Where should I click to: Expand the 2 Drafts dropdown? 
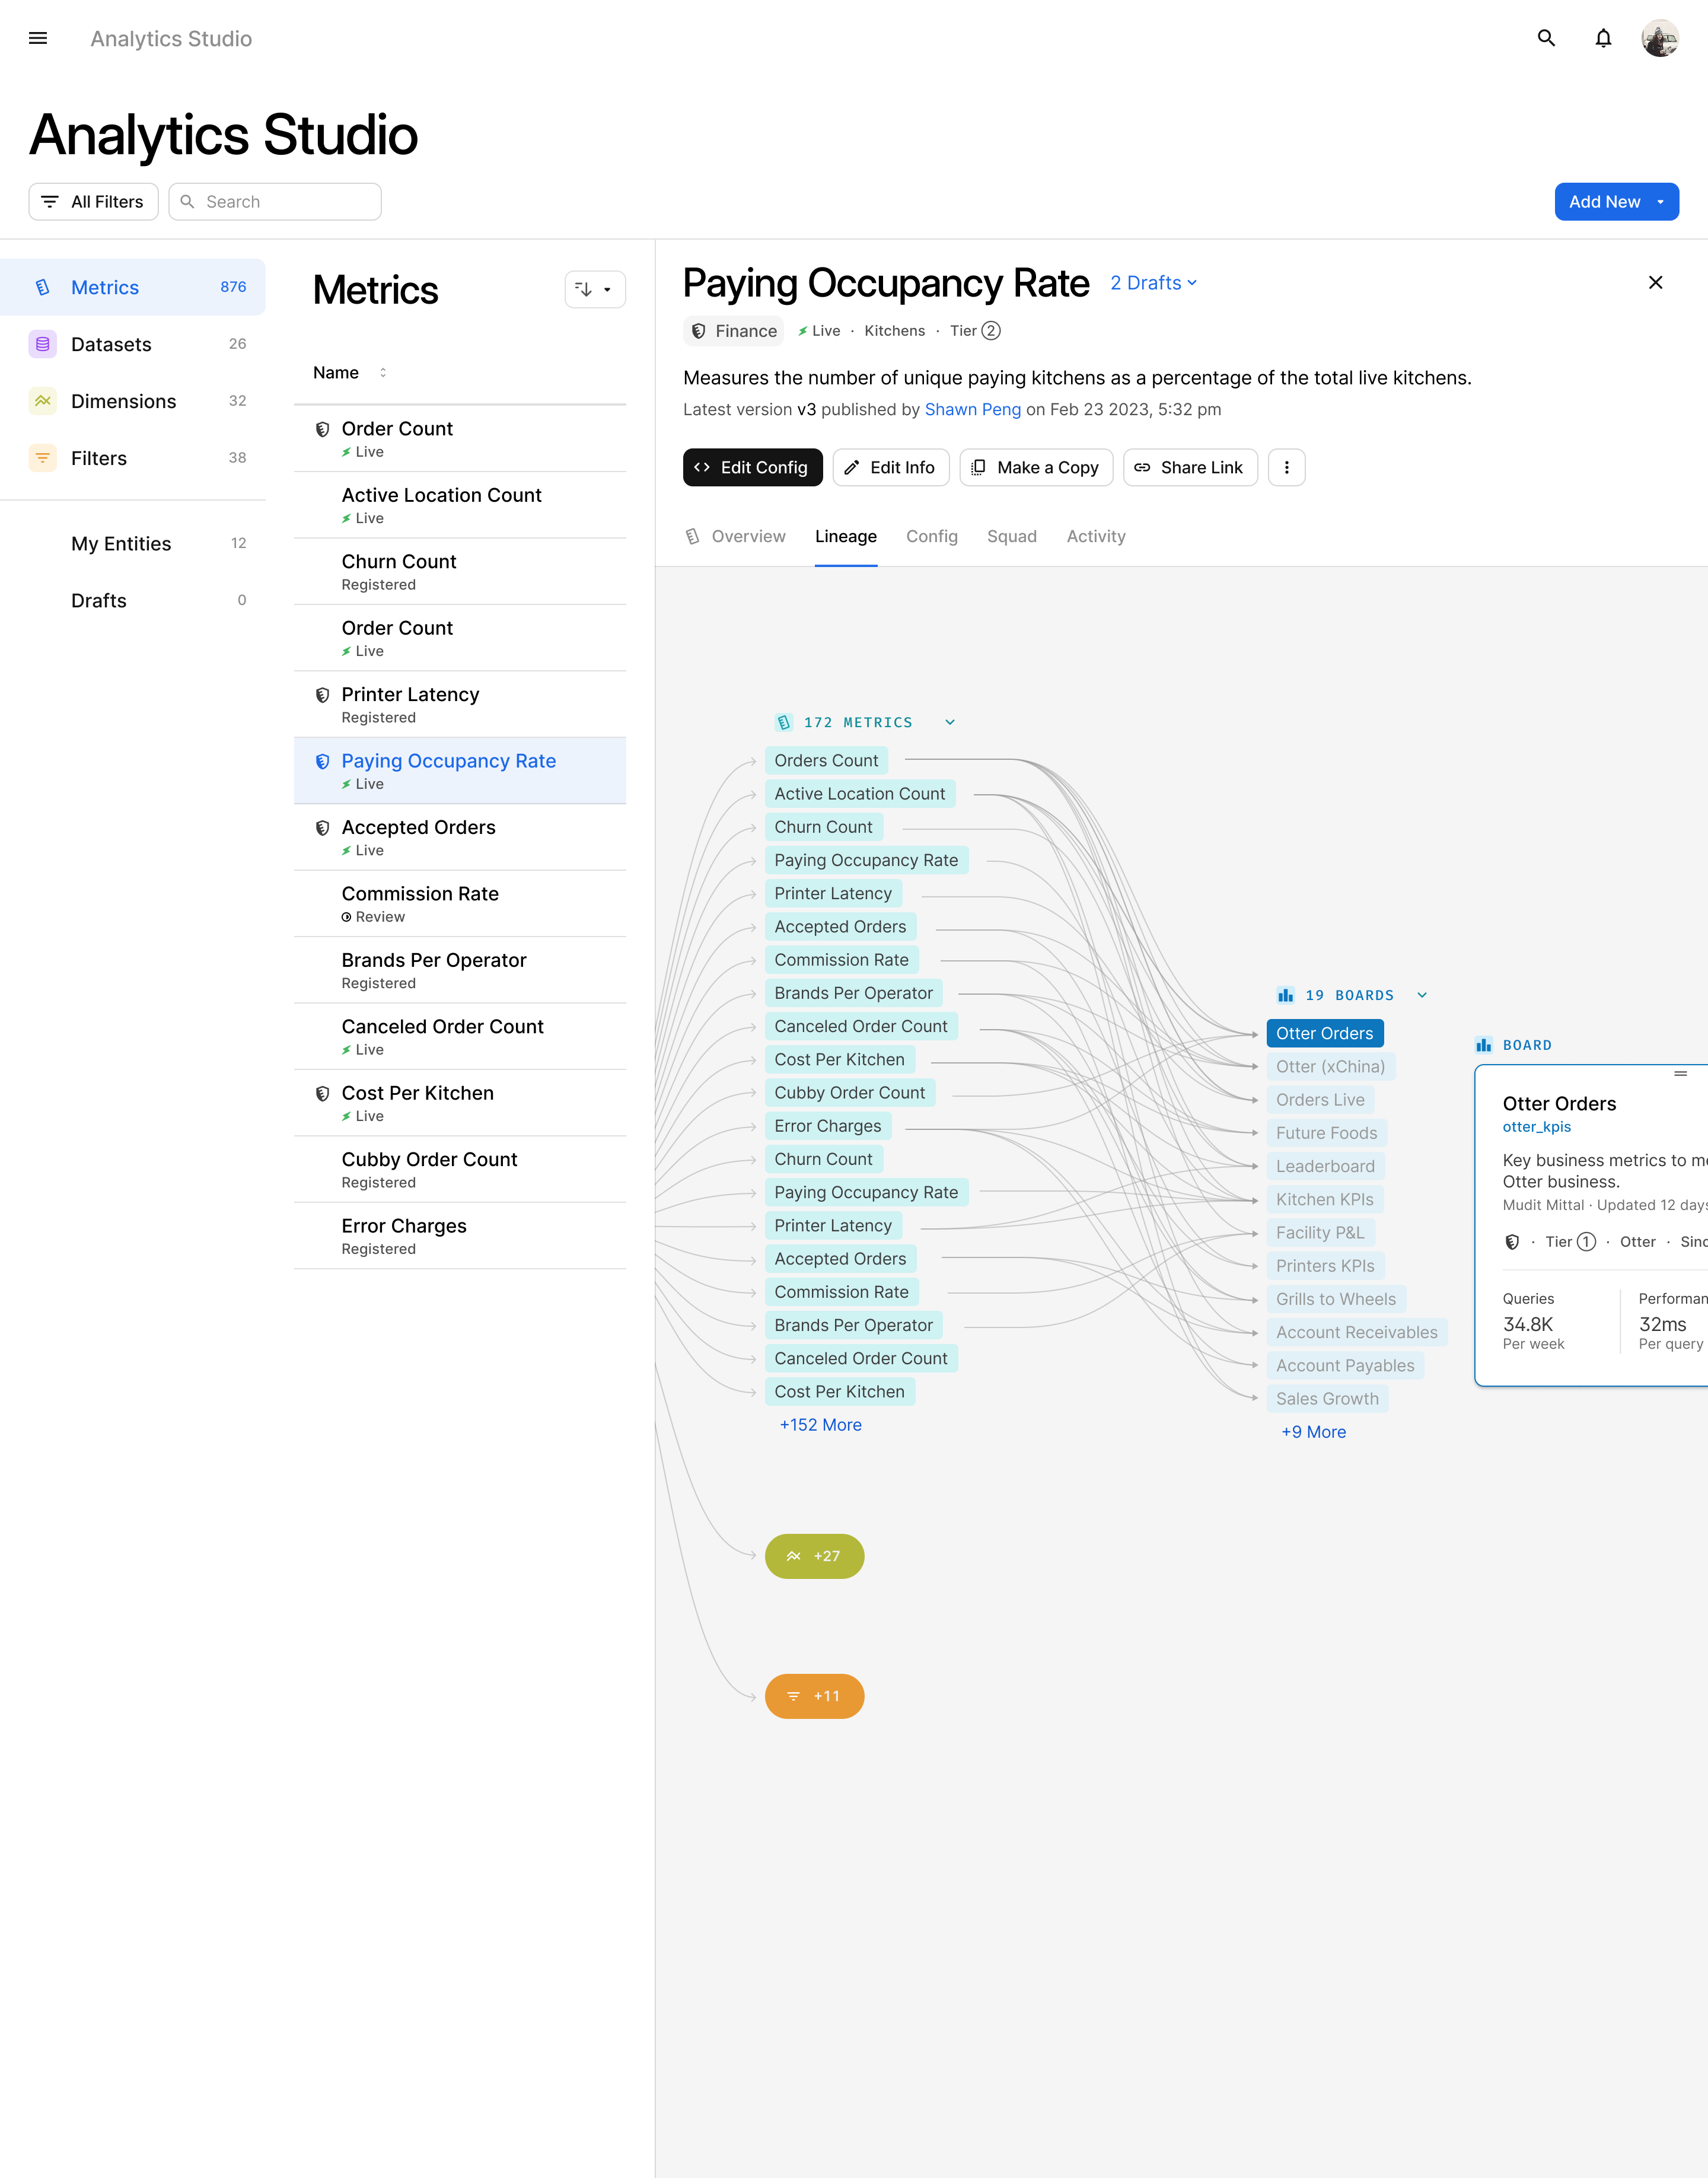[x=1153, y=283]
